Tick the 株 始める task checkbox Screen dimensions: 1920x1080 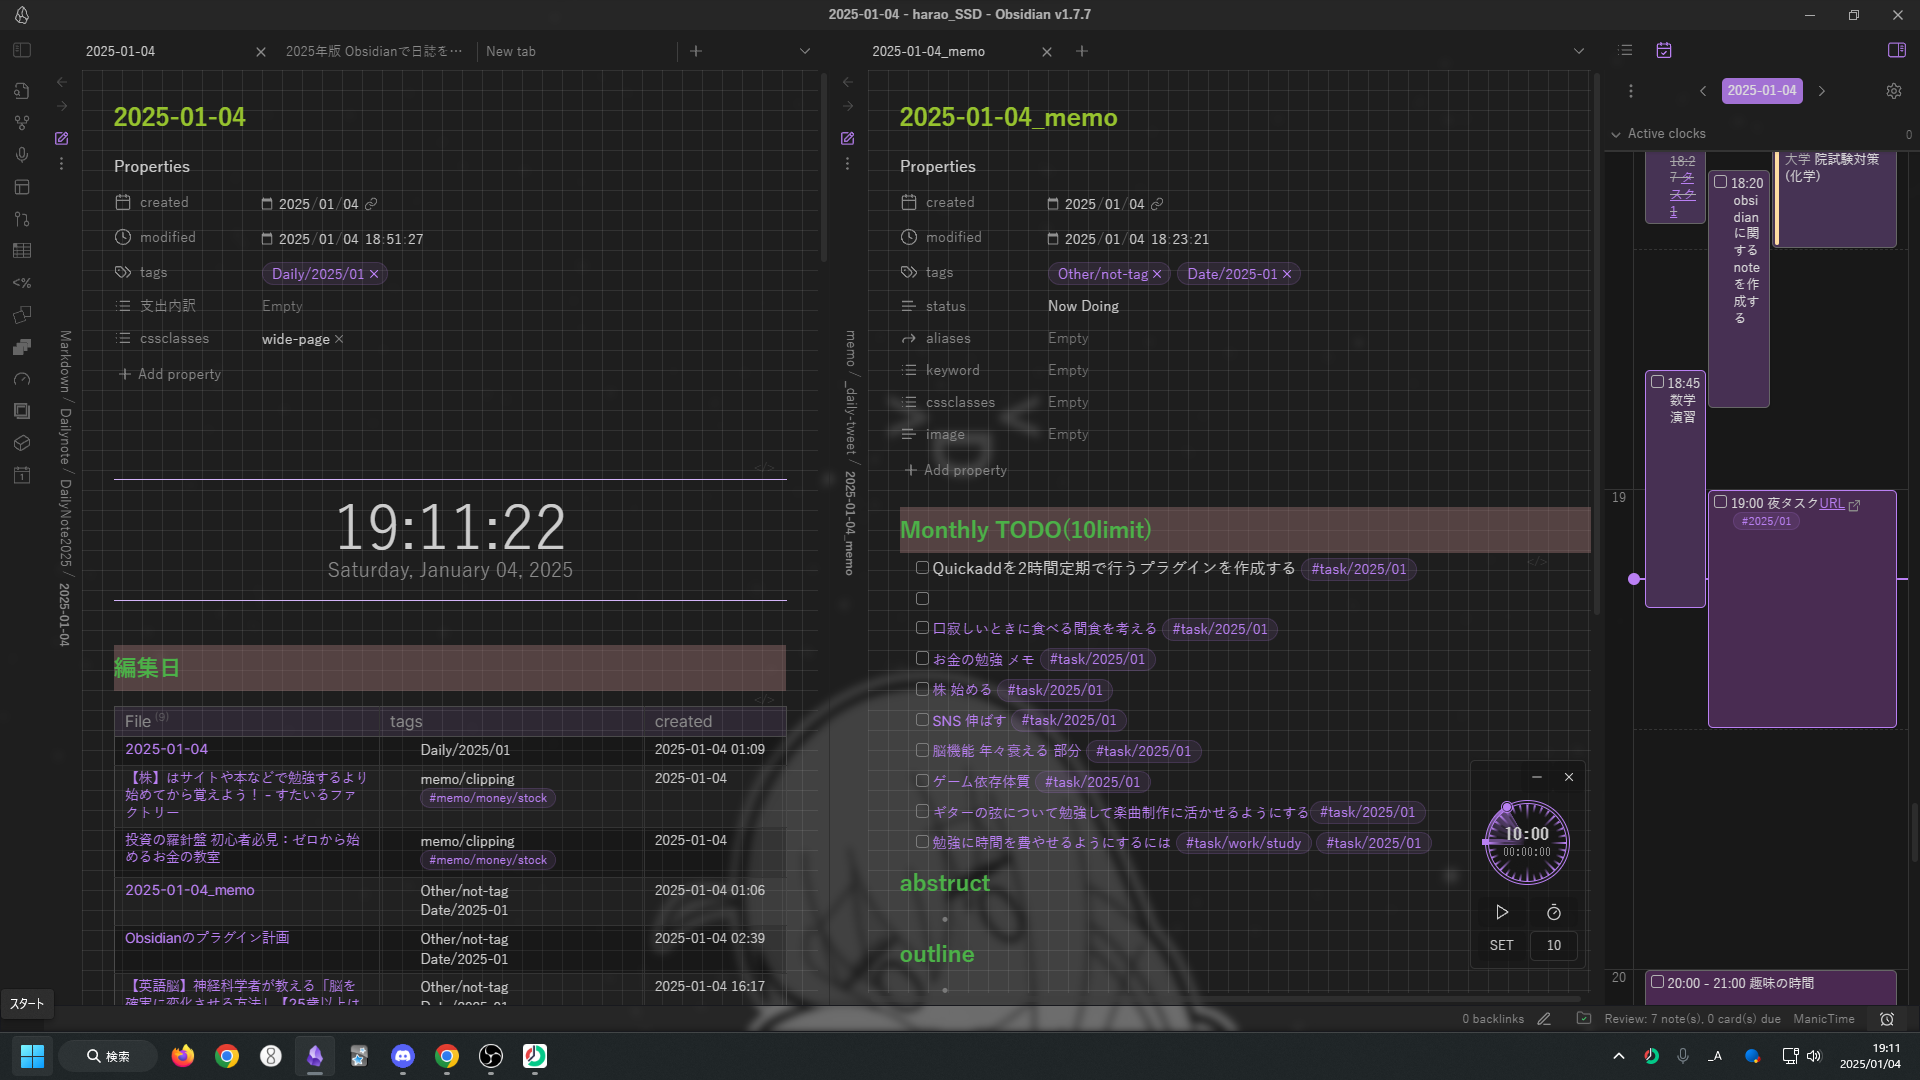pyautogui.click(x=922, y=689)
